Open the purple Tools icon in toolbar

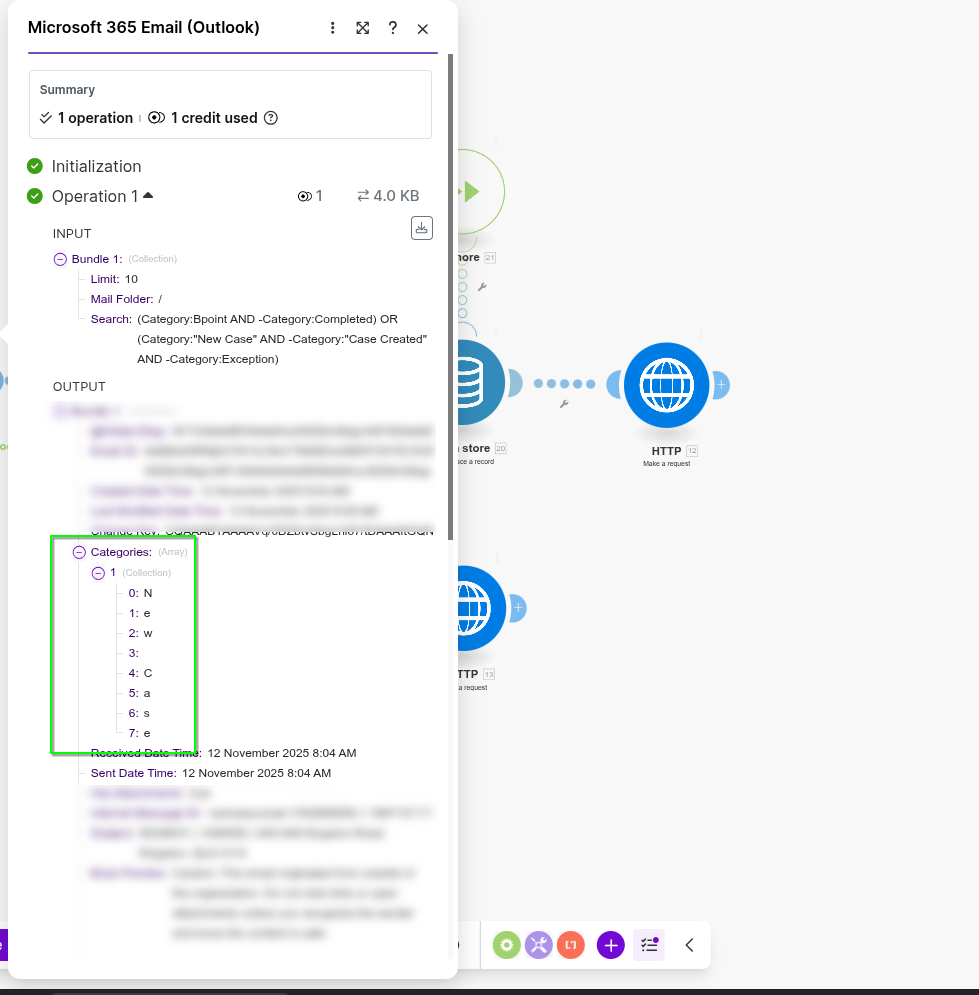point(539,946)
